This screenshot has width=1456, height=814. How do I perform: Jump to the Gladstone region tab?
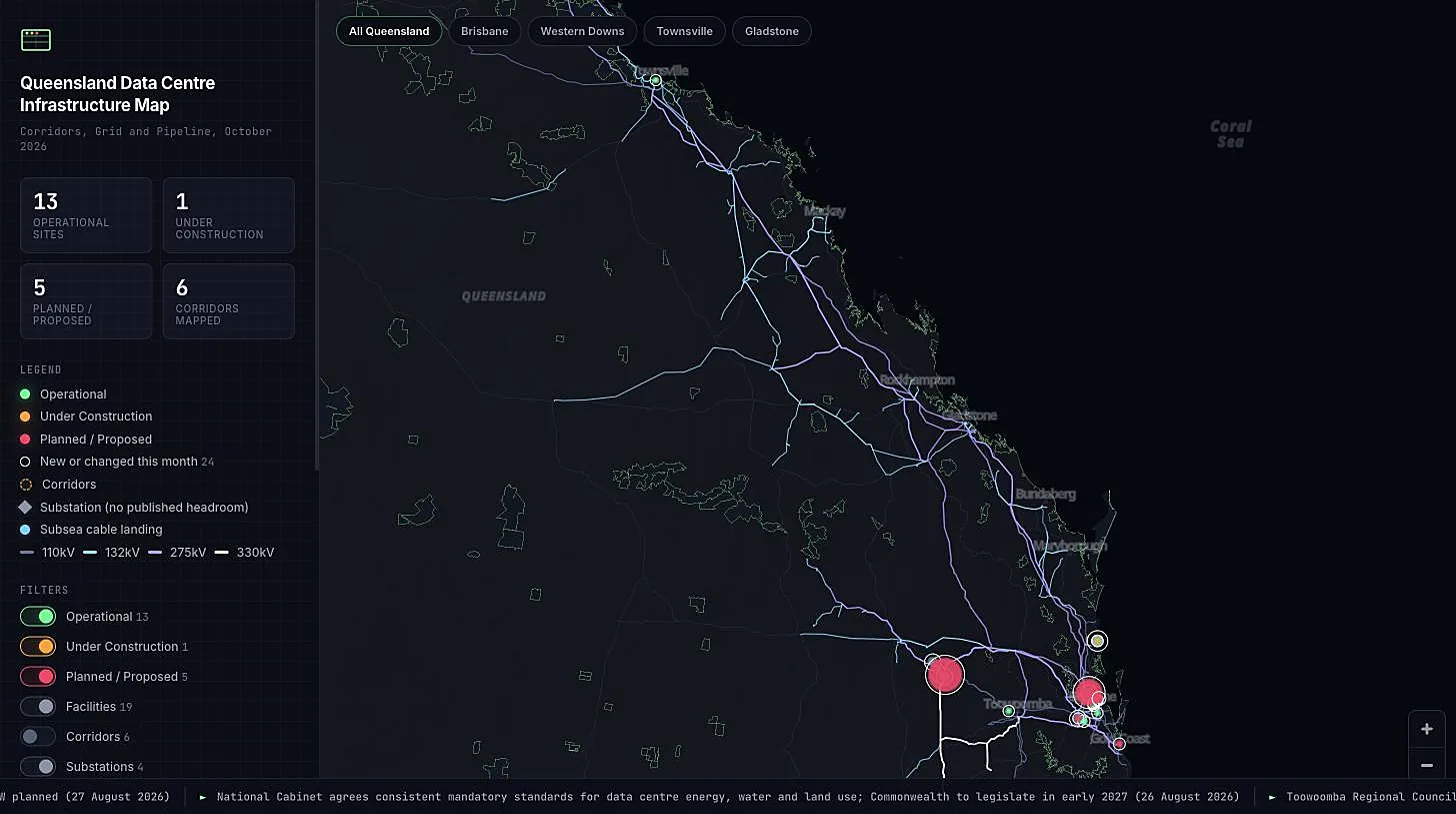click(772, 31)
